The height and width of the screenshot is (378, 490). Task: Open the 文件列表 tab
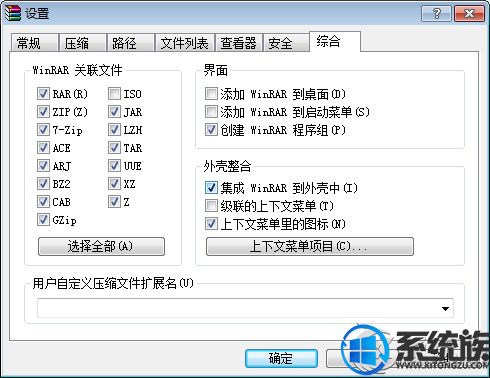point(184,43)
